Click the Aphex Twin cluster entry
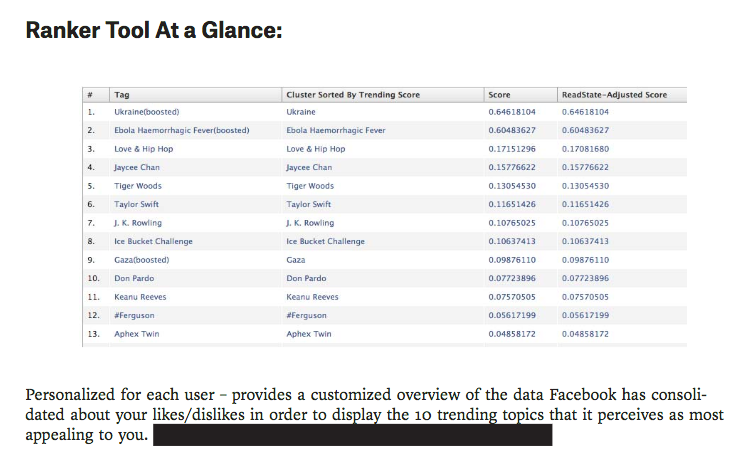752x458 pixels. [308, 334]
